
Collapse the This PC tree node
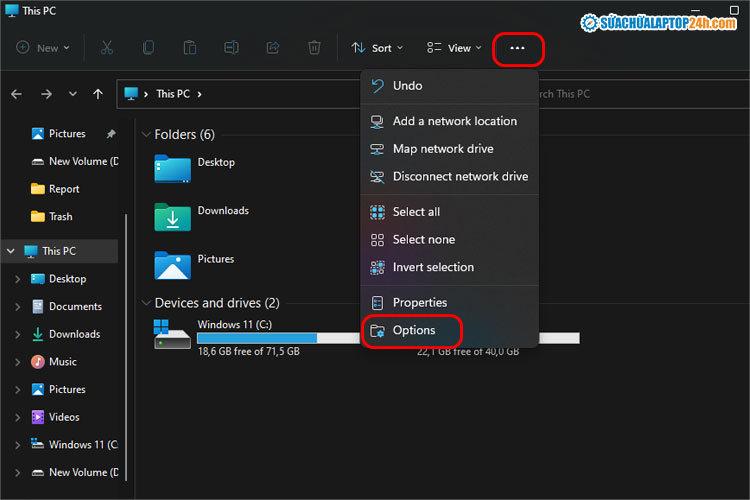point(11,251)
